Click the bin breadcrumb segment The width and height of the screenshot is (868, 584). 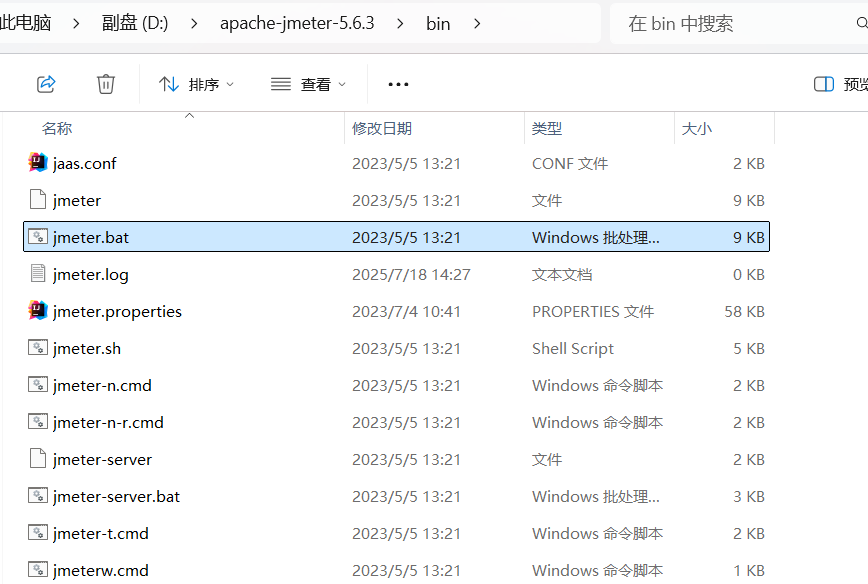point(438,23)
